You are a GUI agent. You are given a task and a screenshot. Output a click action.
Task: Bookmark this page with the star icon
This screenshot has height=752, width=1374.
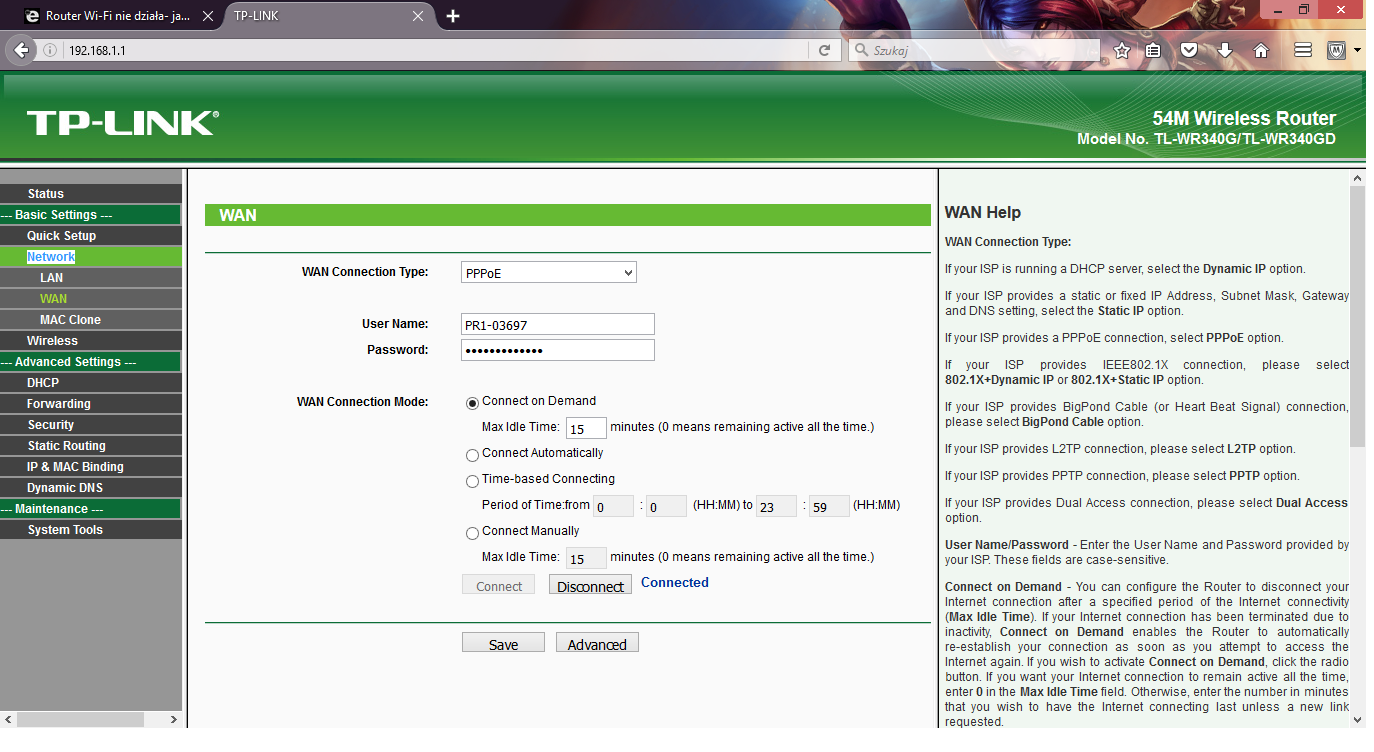[x=1122, y=50]
